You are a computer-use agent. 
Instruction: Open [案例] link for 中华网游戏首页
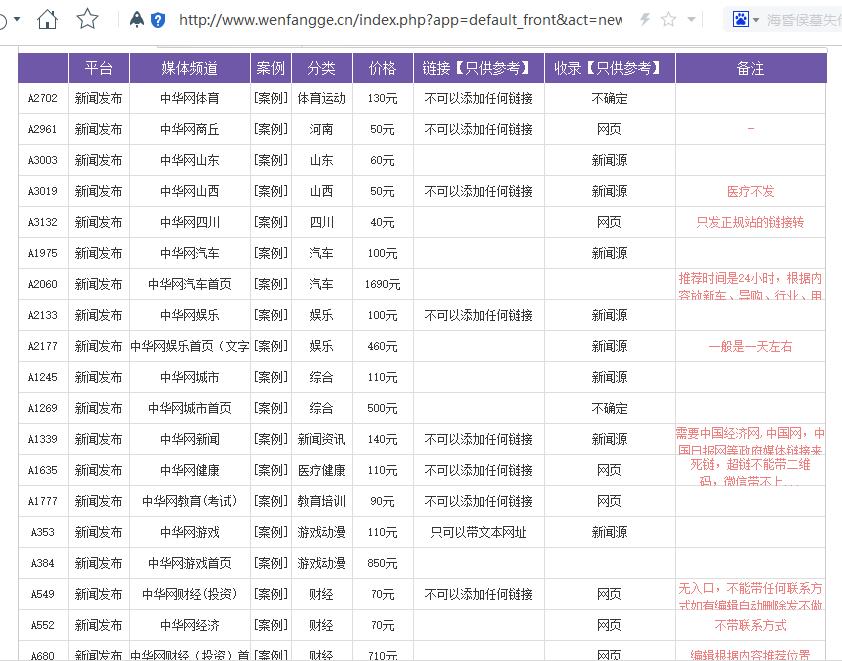(x=271, y=563)
